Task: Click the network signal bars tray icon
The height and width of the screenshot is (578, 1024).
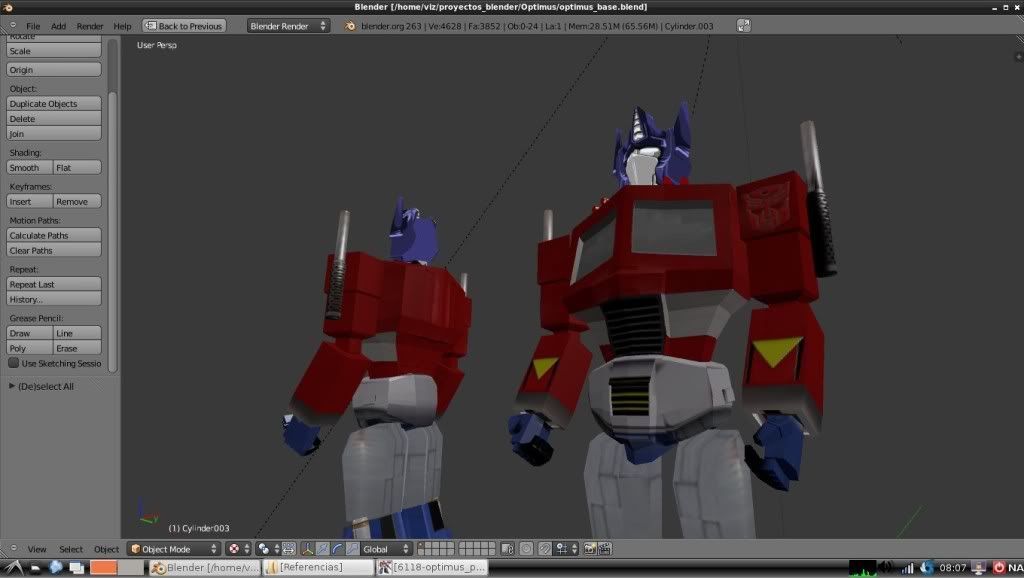Action: (908, 568)
